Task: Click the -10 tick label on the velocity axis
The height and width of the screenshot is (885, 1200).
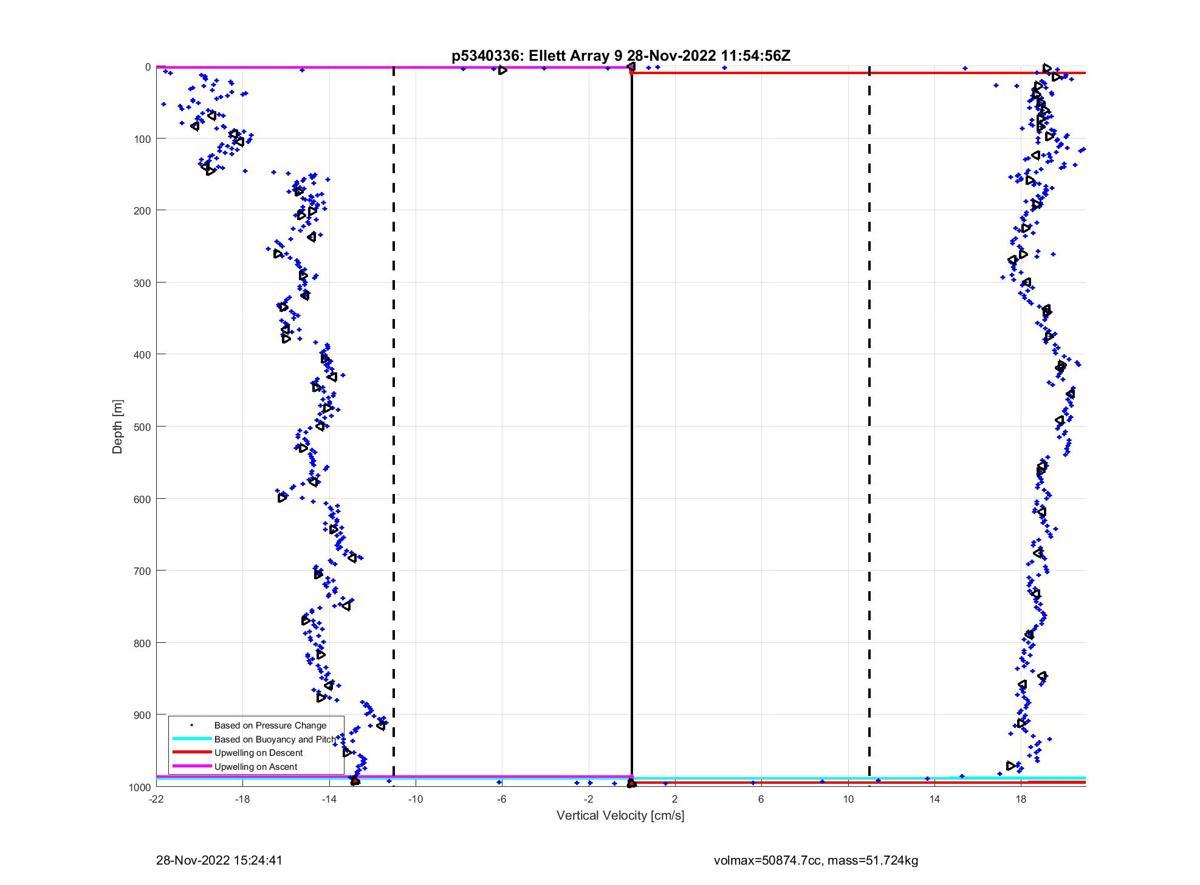Action: point(415,799)
